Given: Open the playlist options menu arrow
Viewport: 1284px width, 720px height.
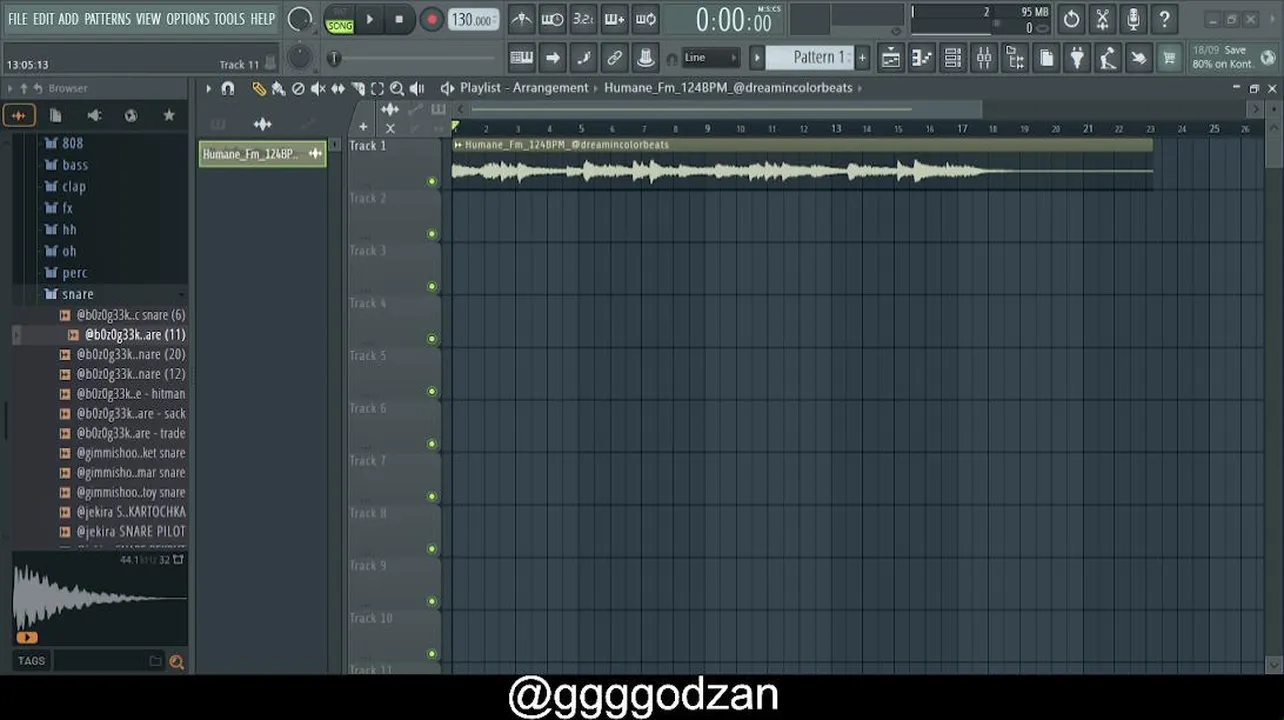Looking at the screenshot, I should pyautogui.click(x=208, y=88).
